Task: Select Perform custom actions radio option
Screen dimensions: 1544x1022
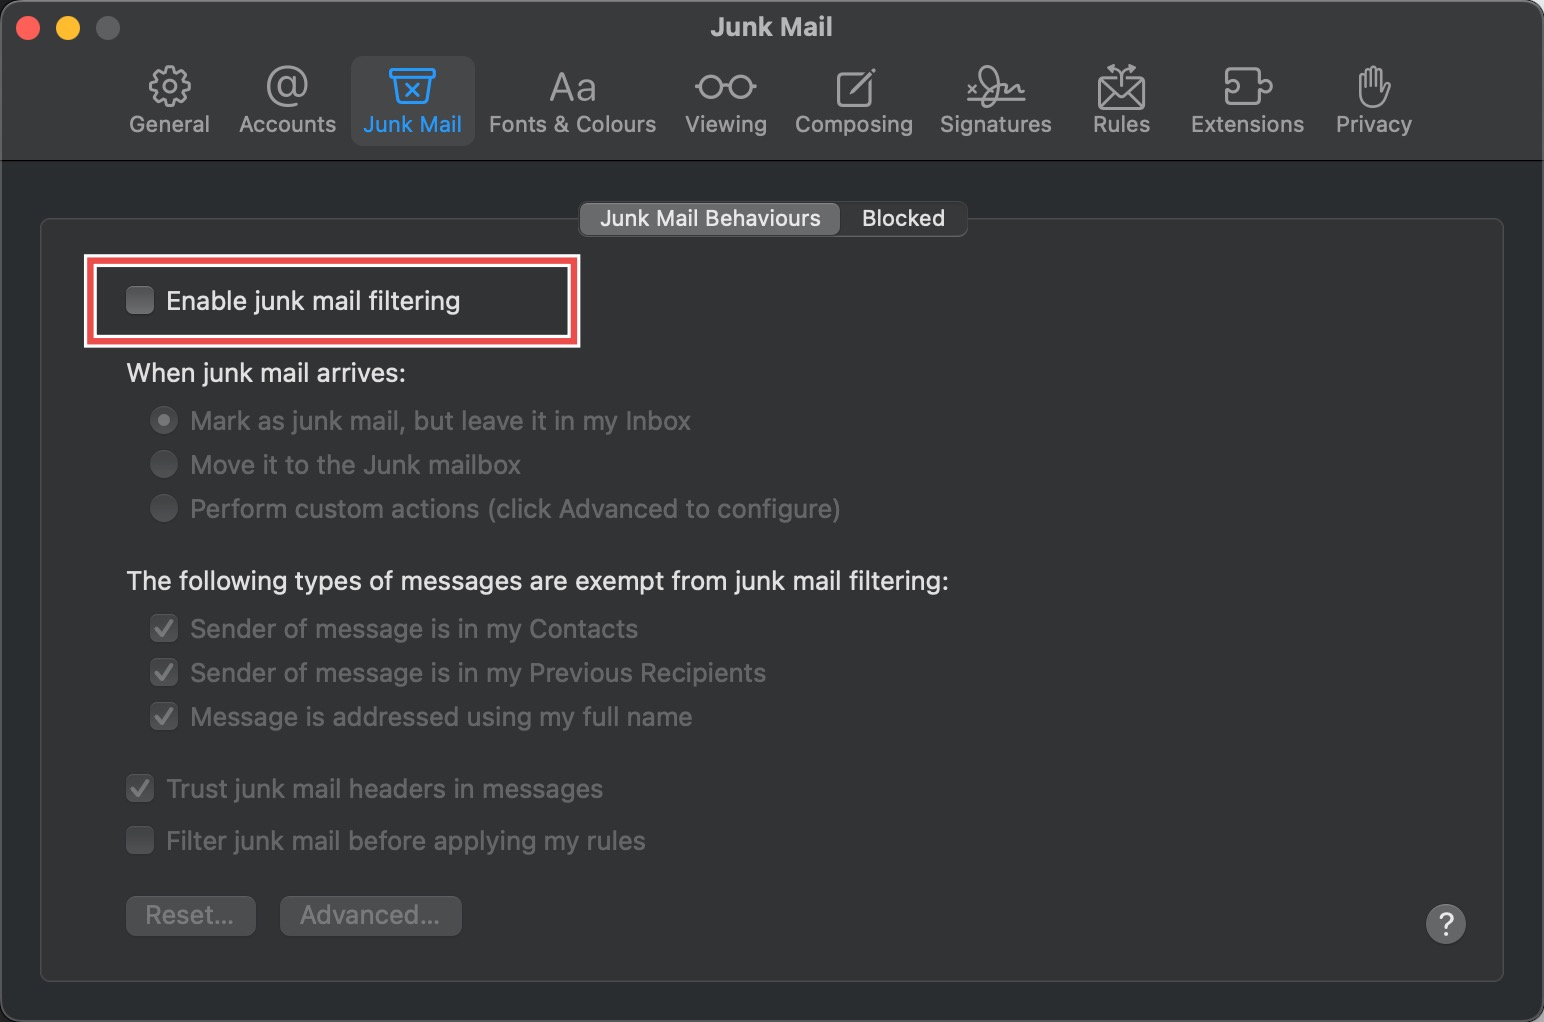Action: point(164,509)
